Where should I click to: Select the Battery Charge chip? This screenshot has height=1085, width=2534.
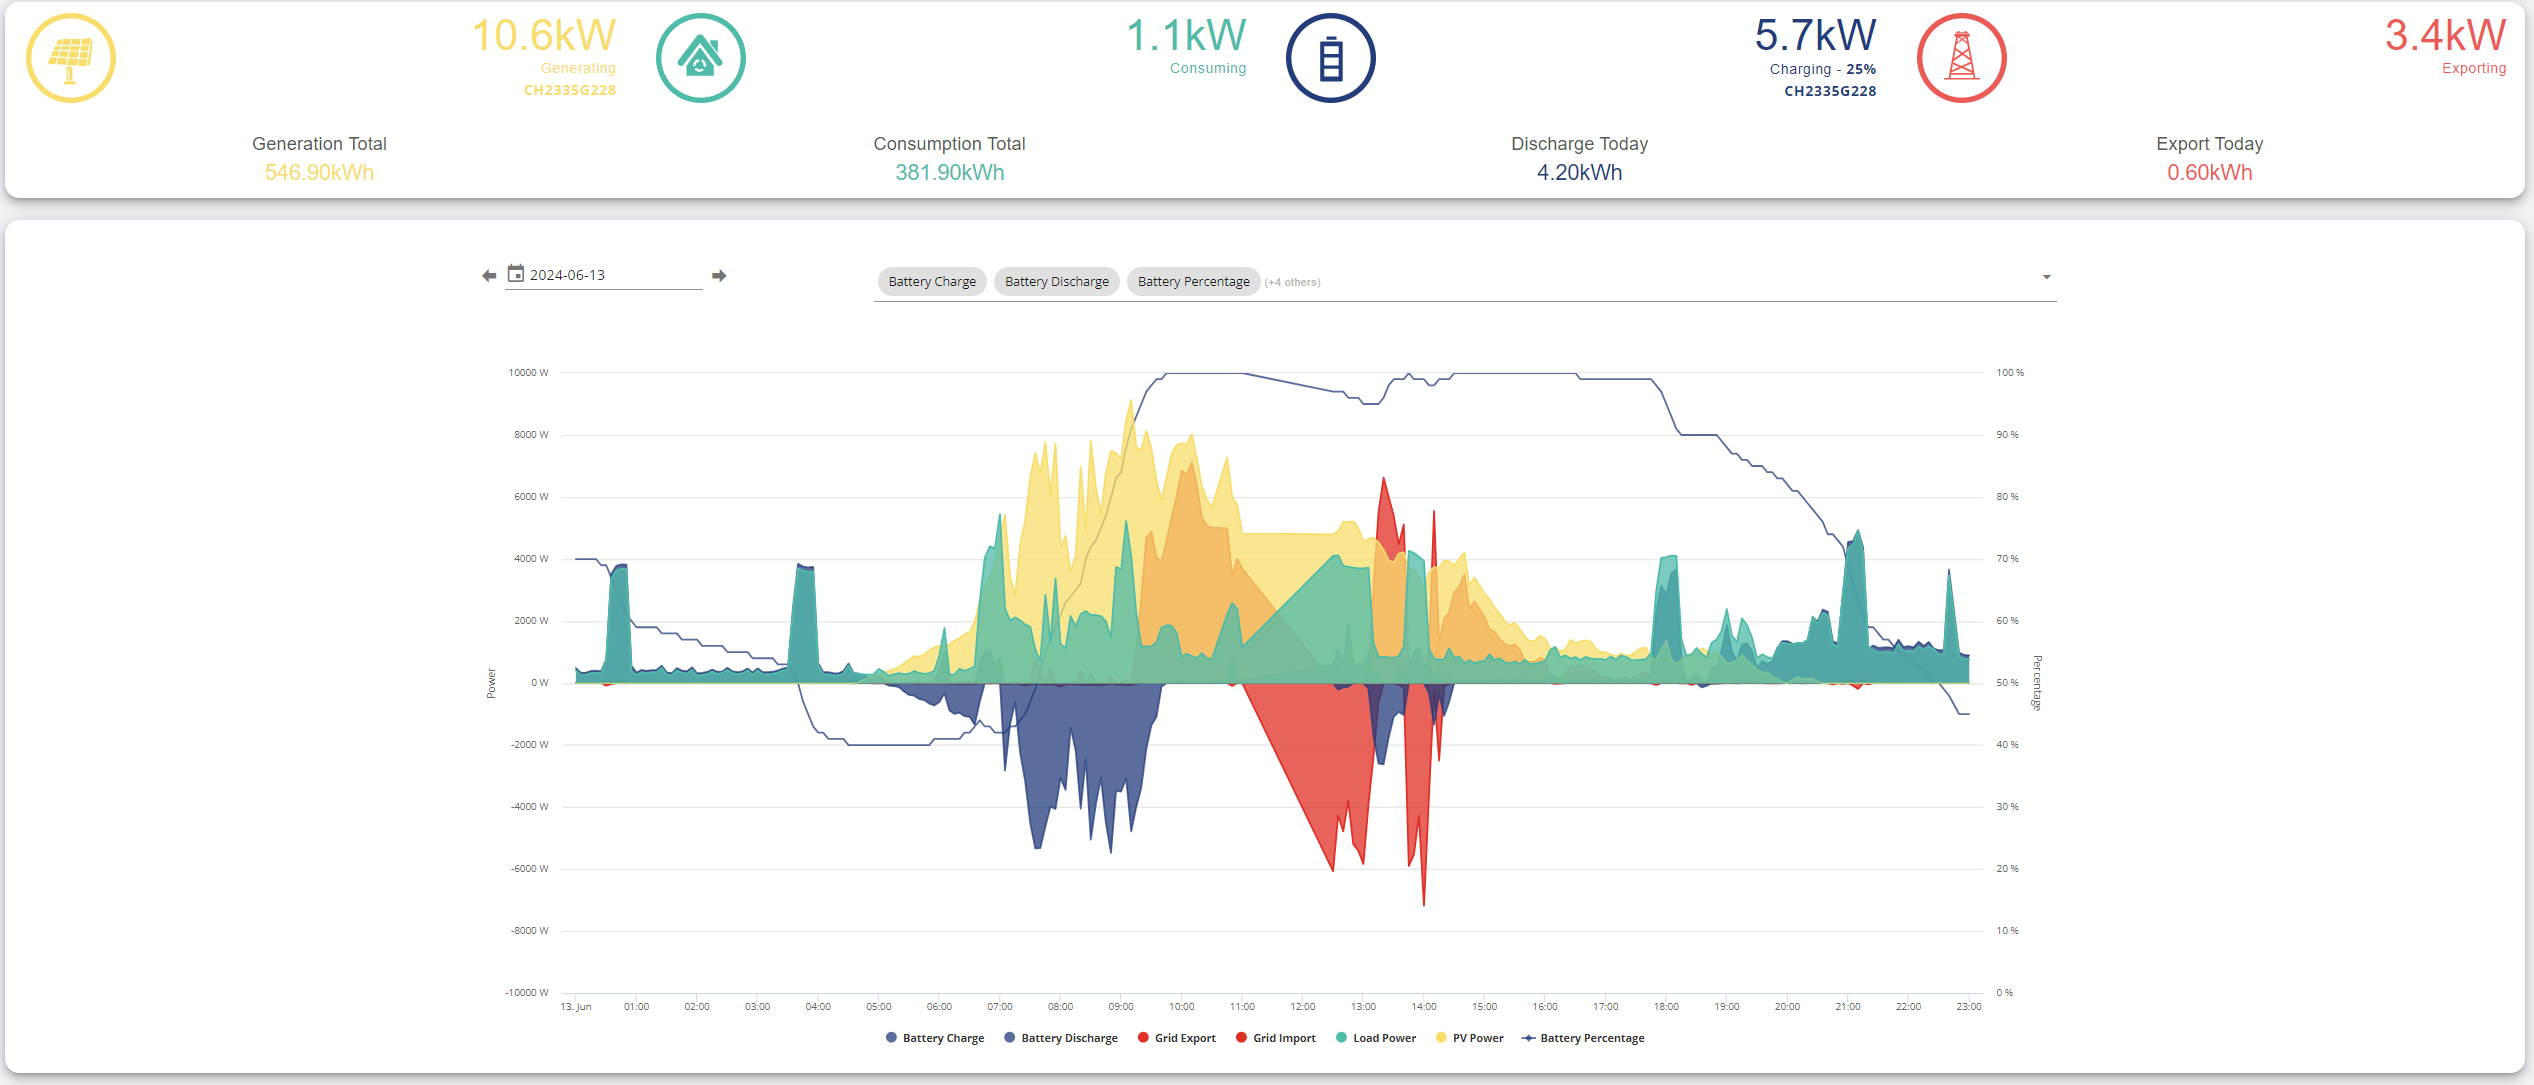[932, 282]
